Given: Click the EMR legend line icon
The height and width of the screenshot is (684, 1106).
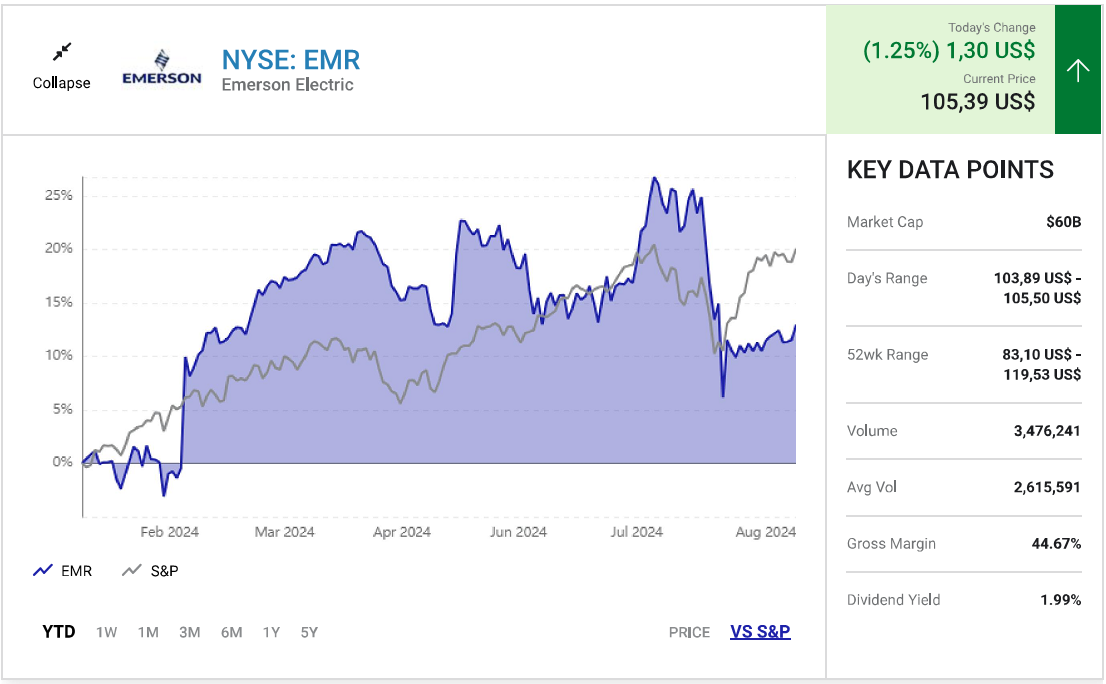Looking at the screenshot, I should tap(42, 571).
